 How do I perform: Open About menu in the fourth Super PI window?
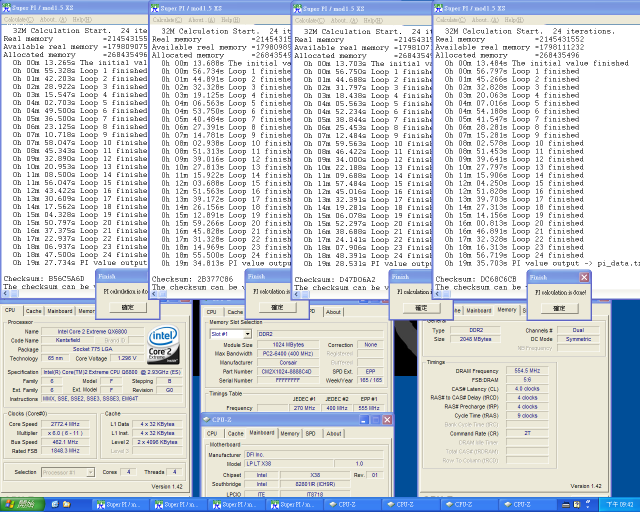point(484,20)
